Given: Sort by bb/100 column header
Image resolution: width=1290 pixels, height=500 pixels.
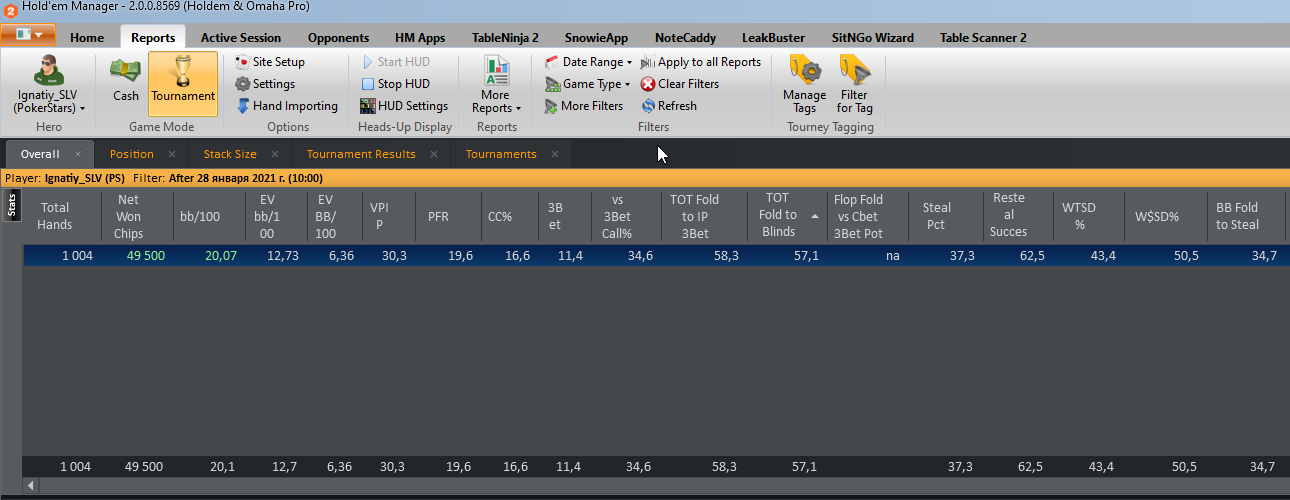Looking at the screenshot, I should (x=208, y=216).
